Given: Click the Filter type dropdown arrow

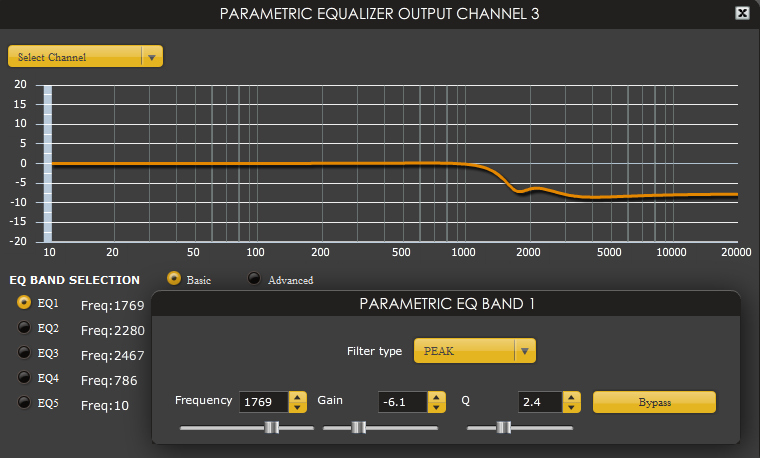Looking at the screenshot, I should coord(524,351).
